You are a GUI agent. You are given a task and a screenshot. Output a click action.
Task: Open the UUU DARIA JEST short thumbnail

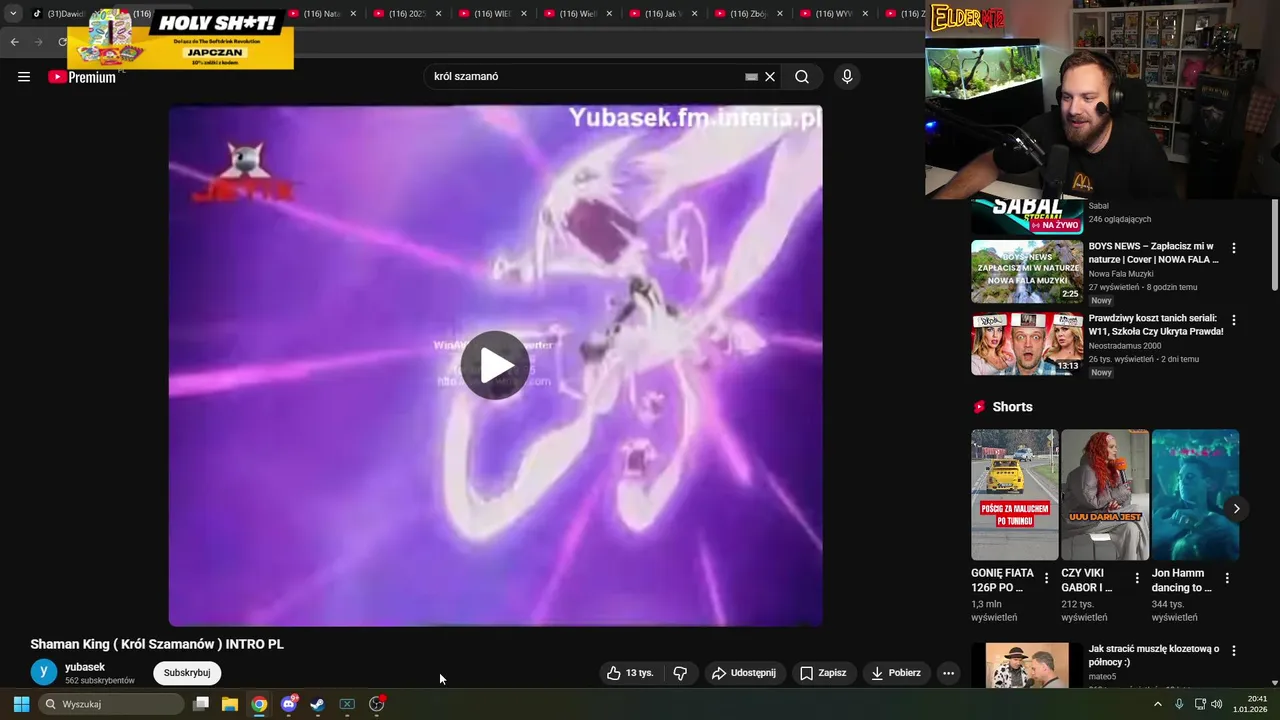click(x=1105, y=495)
